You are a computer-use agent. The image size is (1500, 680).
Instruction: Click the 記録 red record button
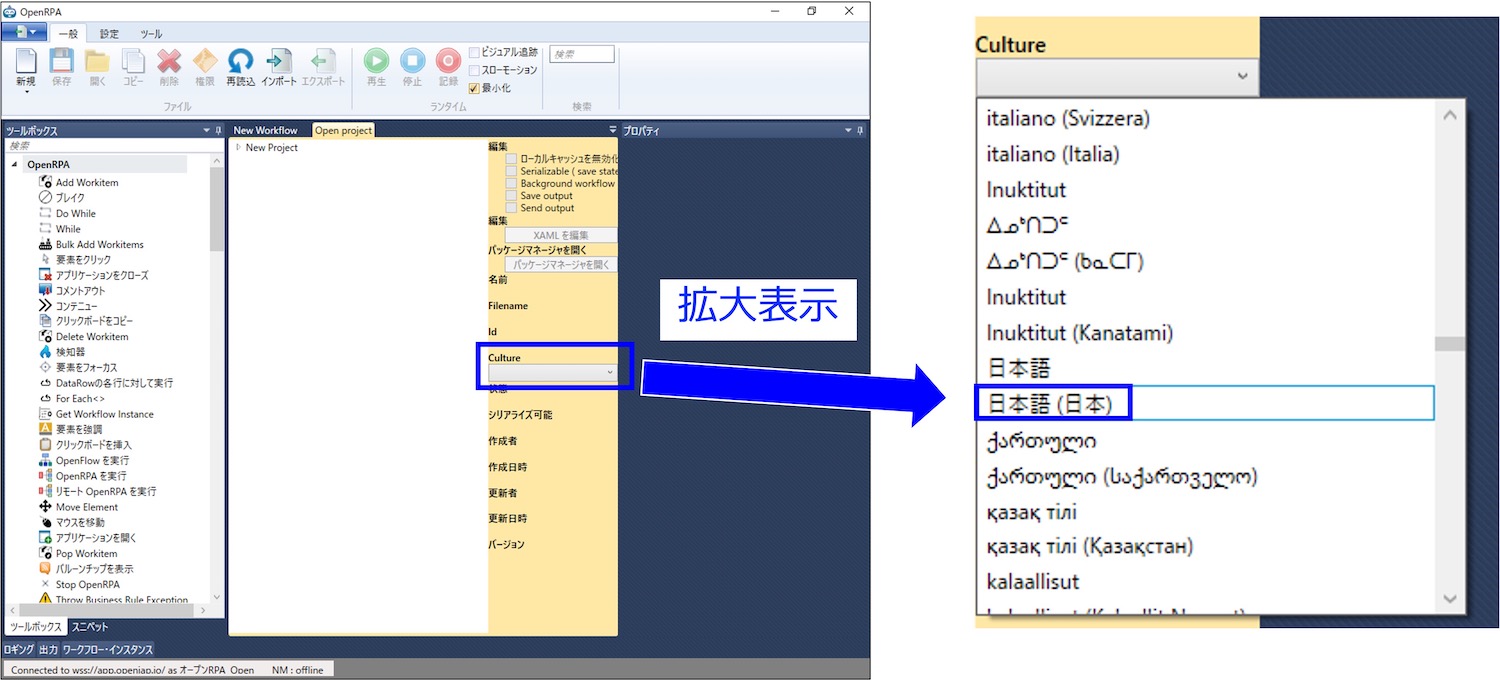pyautogui.click(x=448, y=61)
